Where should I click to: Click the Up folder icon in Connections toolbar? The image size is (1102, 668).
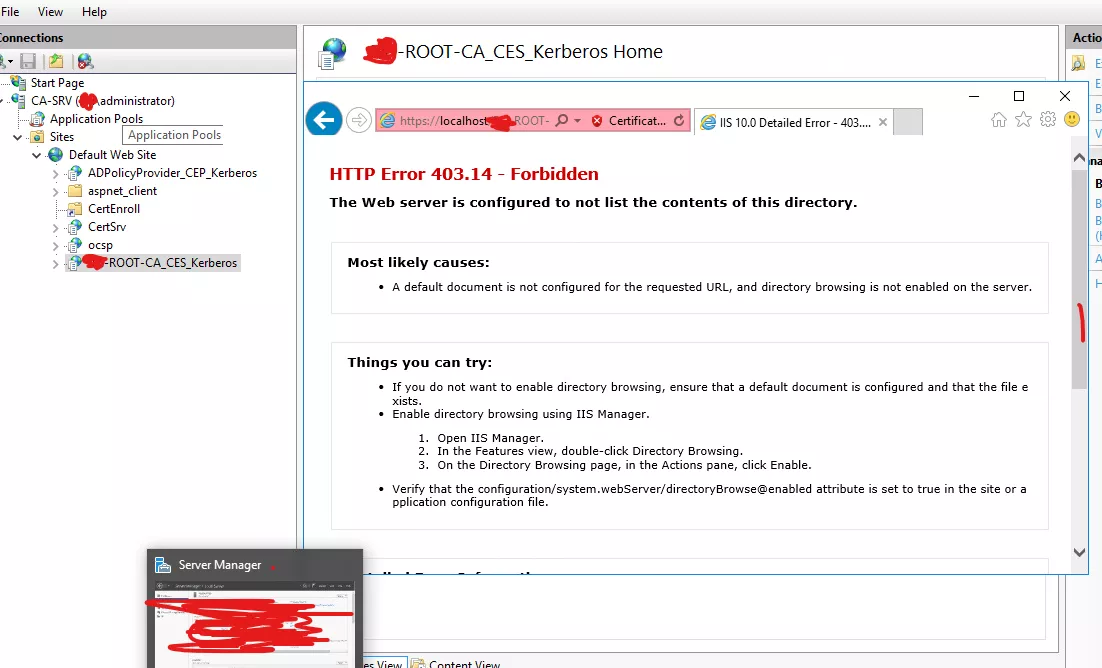(x=56, y=62)
